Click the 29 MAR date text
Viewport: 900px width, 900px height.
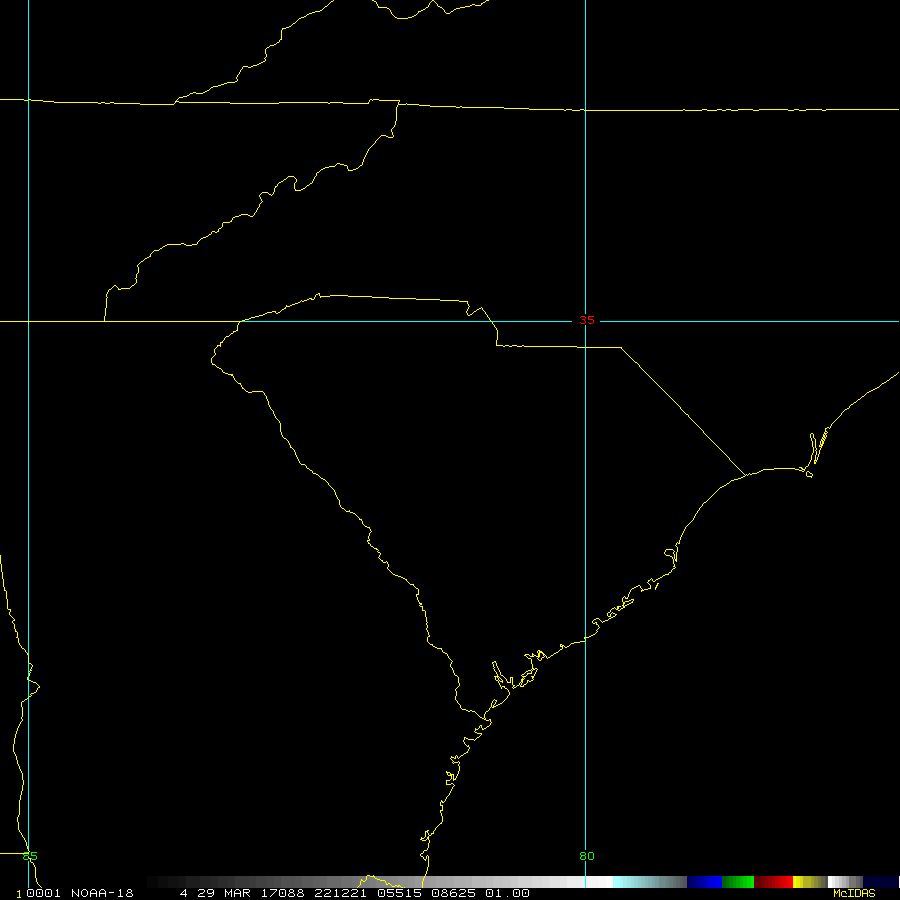[224, 893]
